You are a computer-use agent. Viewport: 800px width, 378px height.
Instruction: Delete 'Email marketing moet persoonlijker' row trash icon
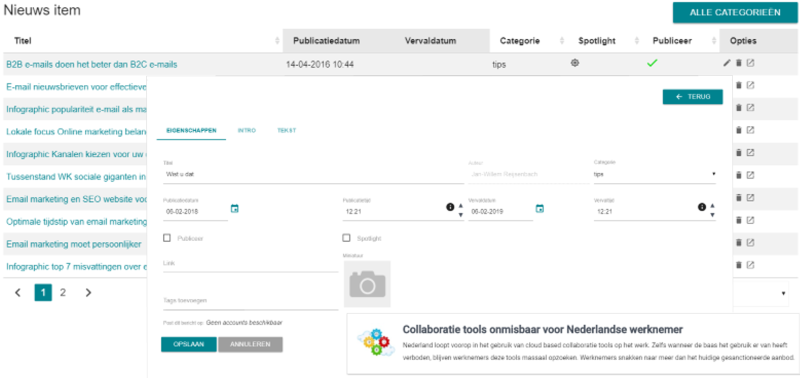pos(738,242)
